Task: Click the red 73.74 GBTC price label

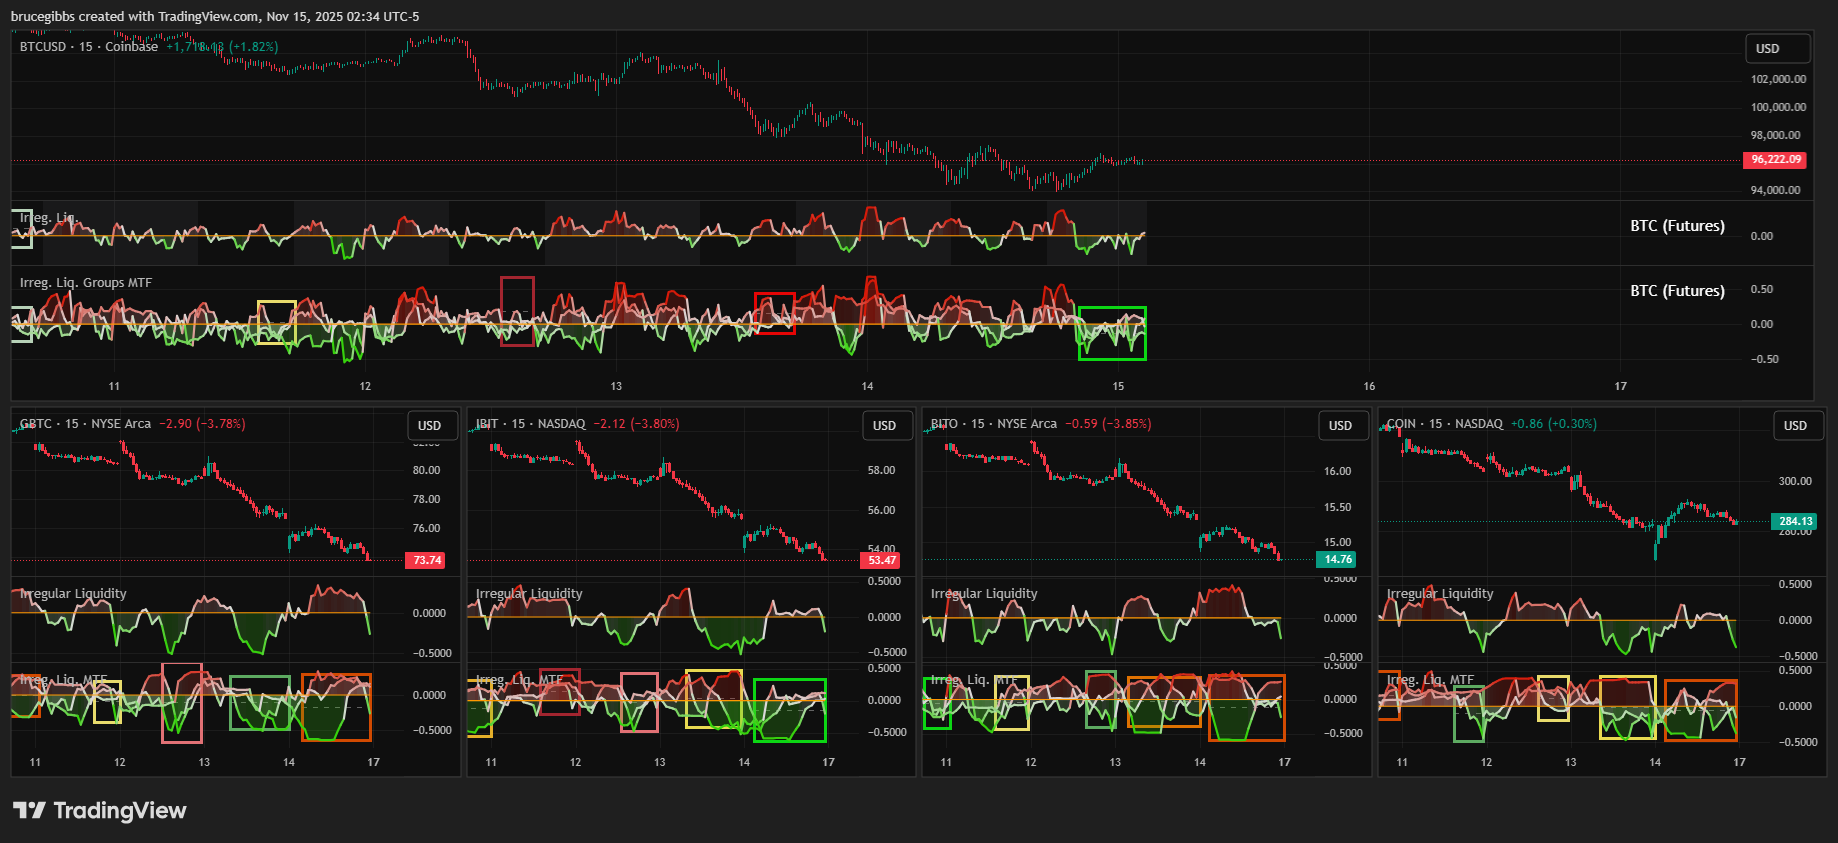Action: click(x=427, y=560)
